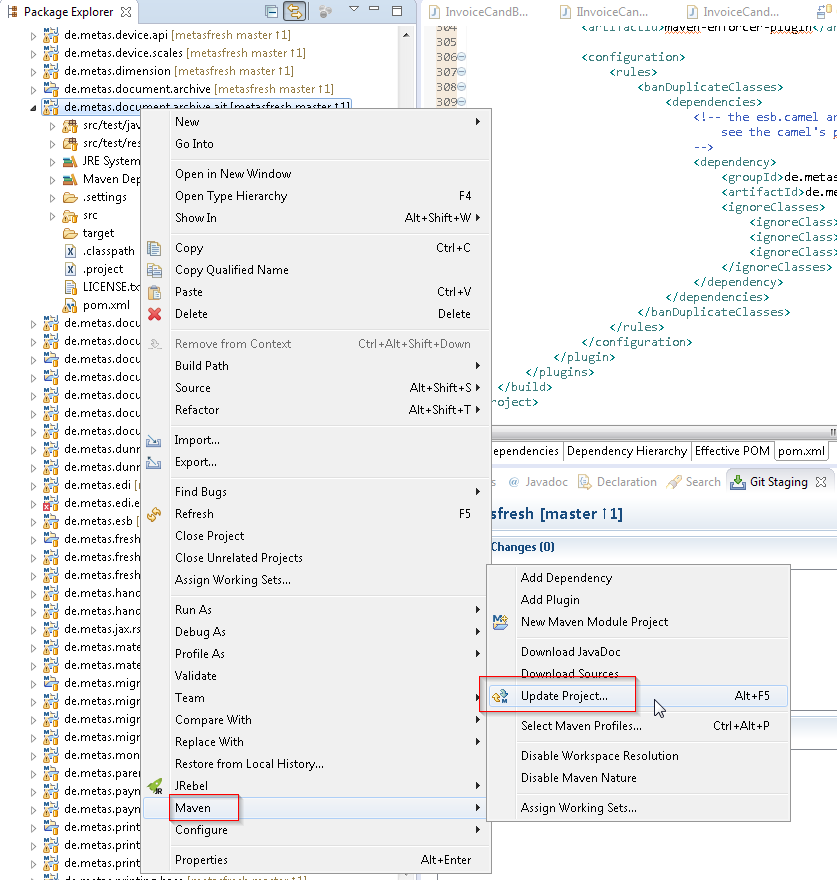The width and height of the screenshot is (837, 880).
Task: Switch to the Dependency Hierarchy tab
Action: [626, 451]
